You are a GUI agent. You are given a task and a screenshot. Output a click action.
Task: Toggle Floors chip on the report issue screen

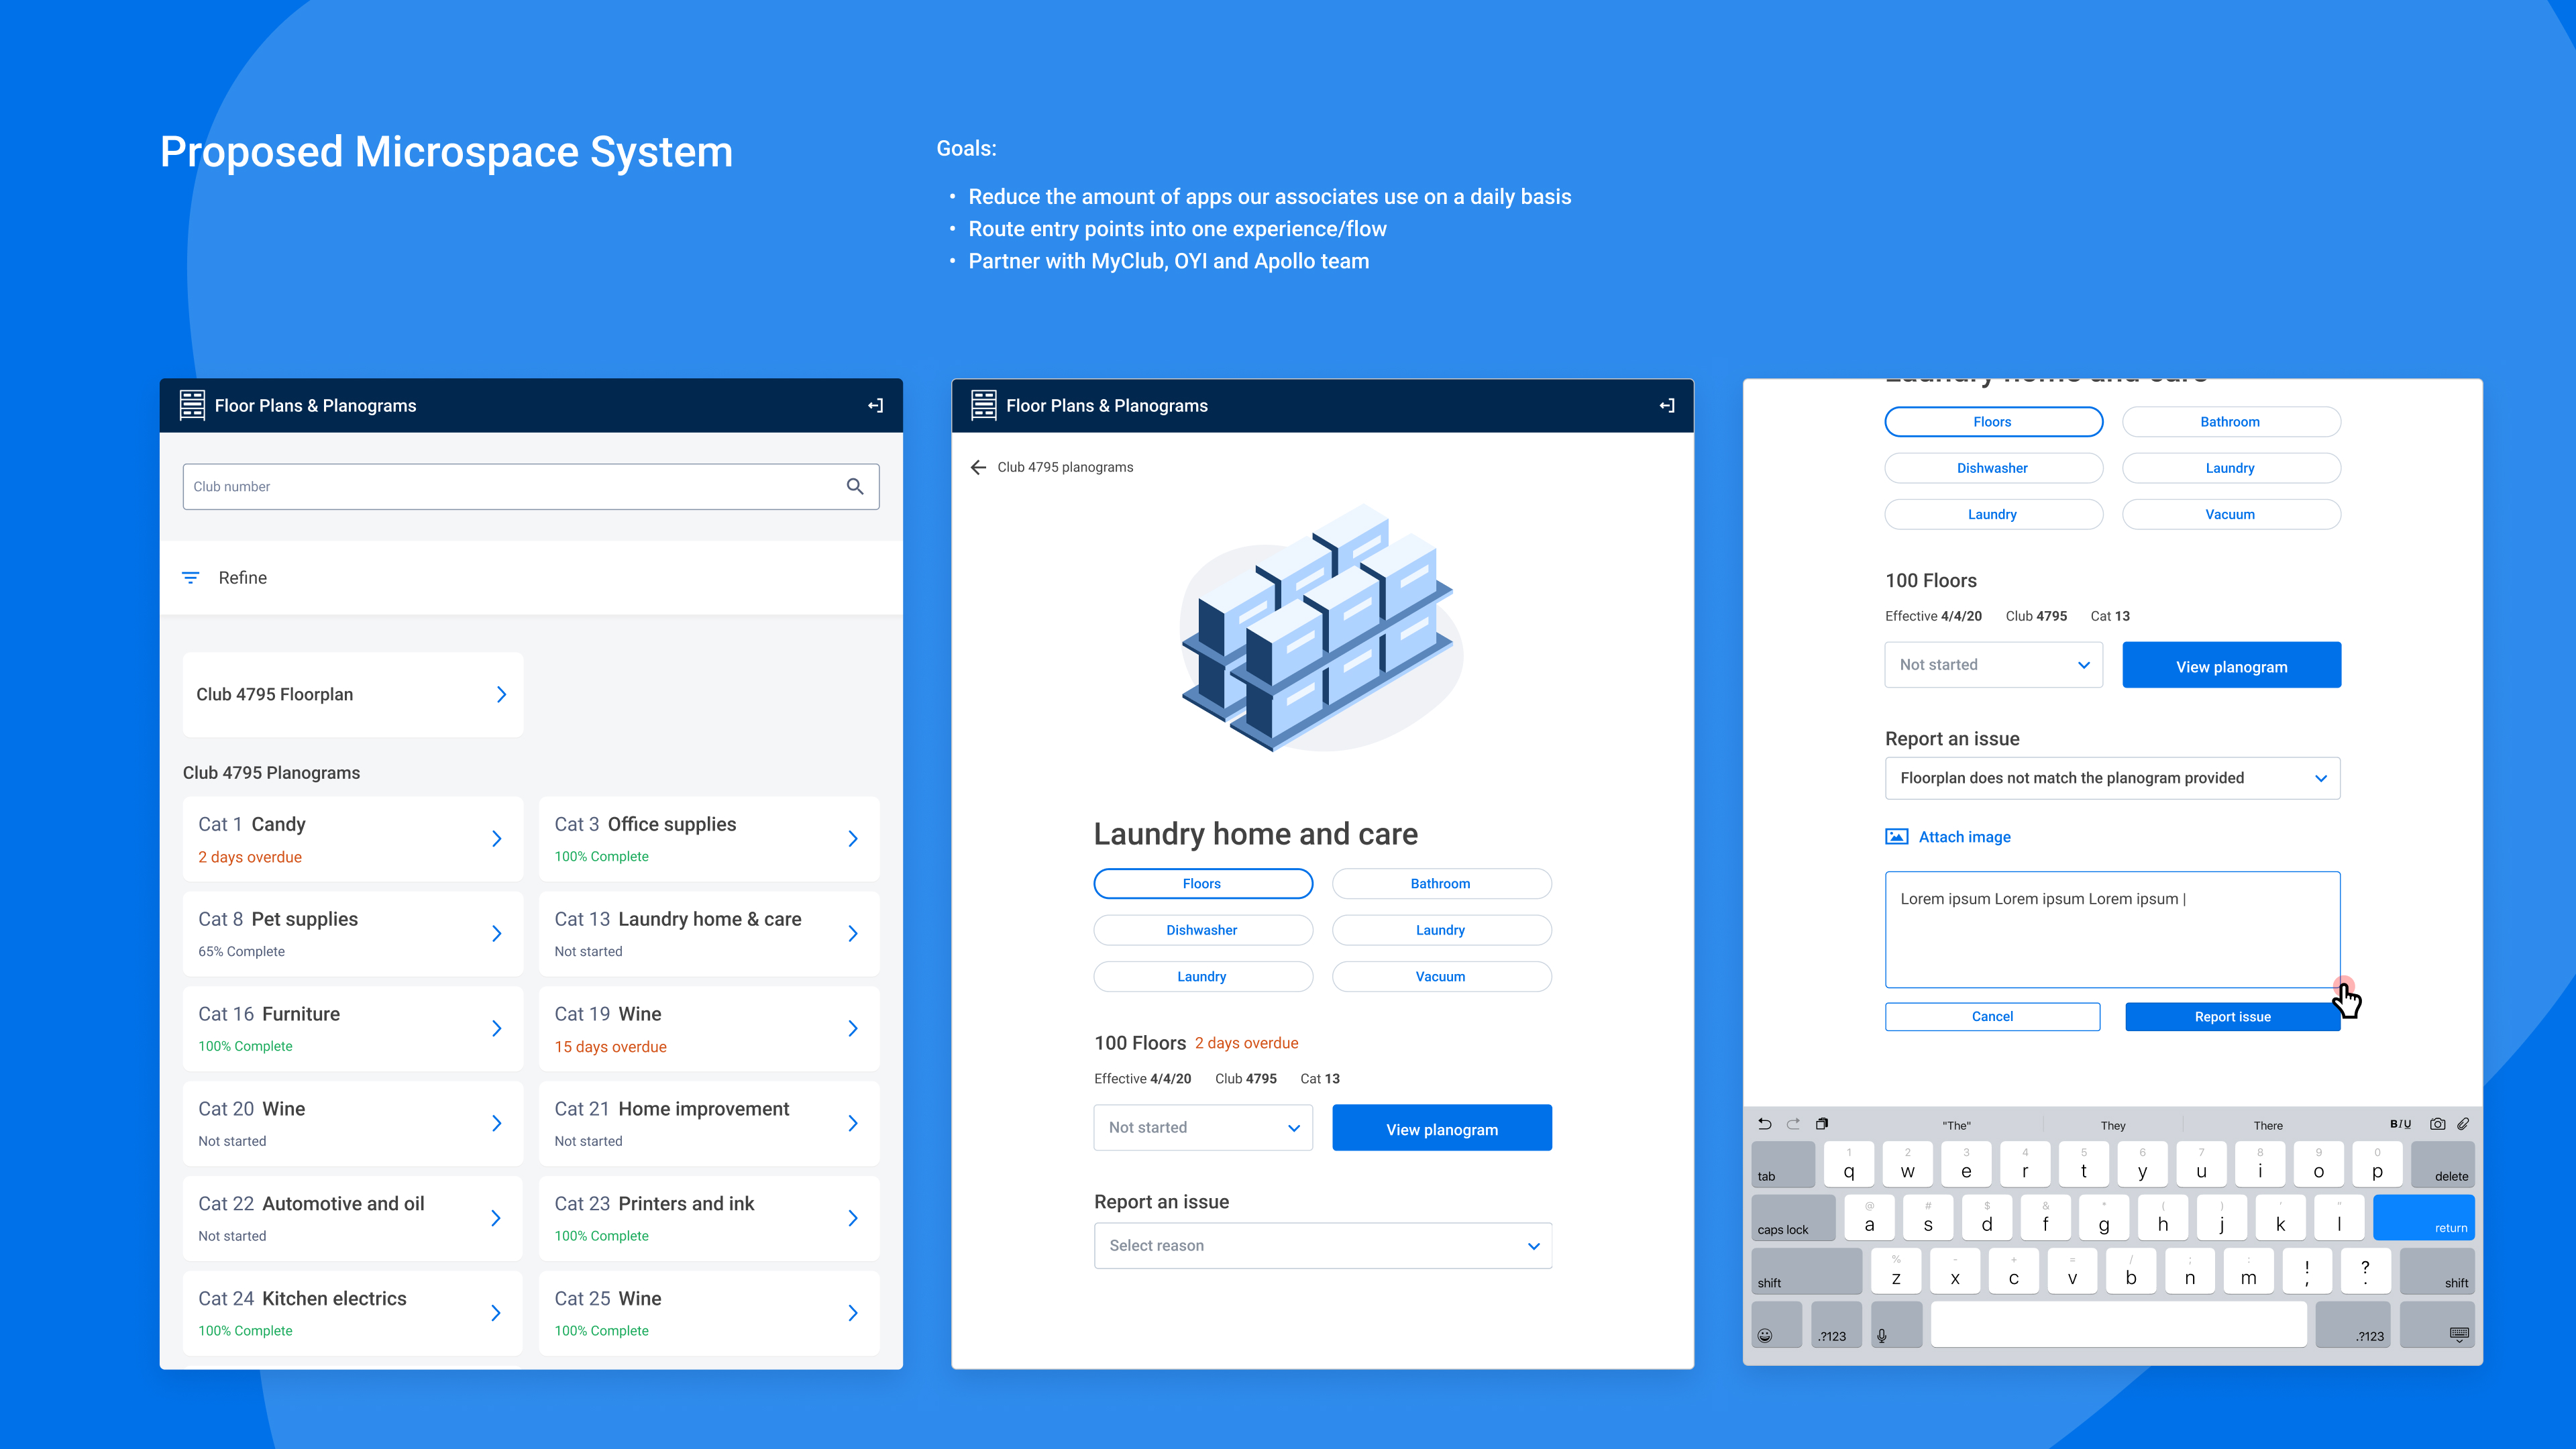pos(1993,422)
